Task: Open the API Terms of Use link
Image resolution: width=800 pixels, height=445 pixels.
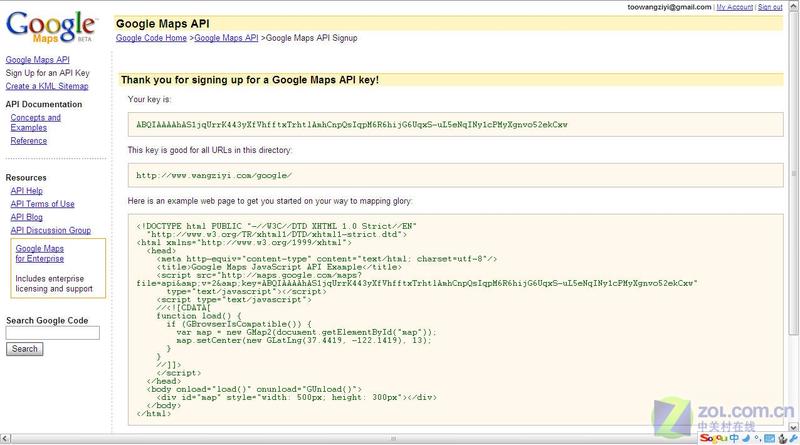Action: pos(42,204)
